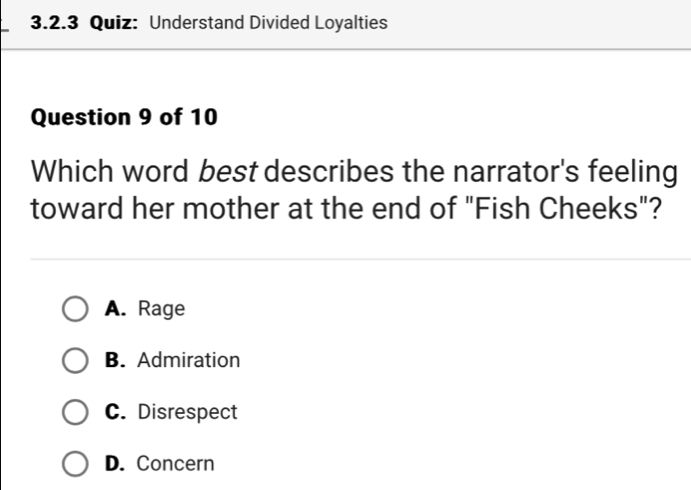The height and width of the screenshot is (490, 691).
Task: Click the letter "D." before Concern
Action: pos(114,464)
